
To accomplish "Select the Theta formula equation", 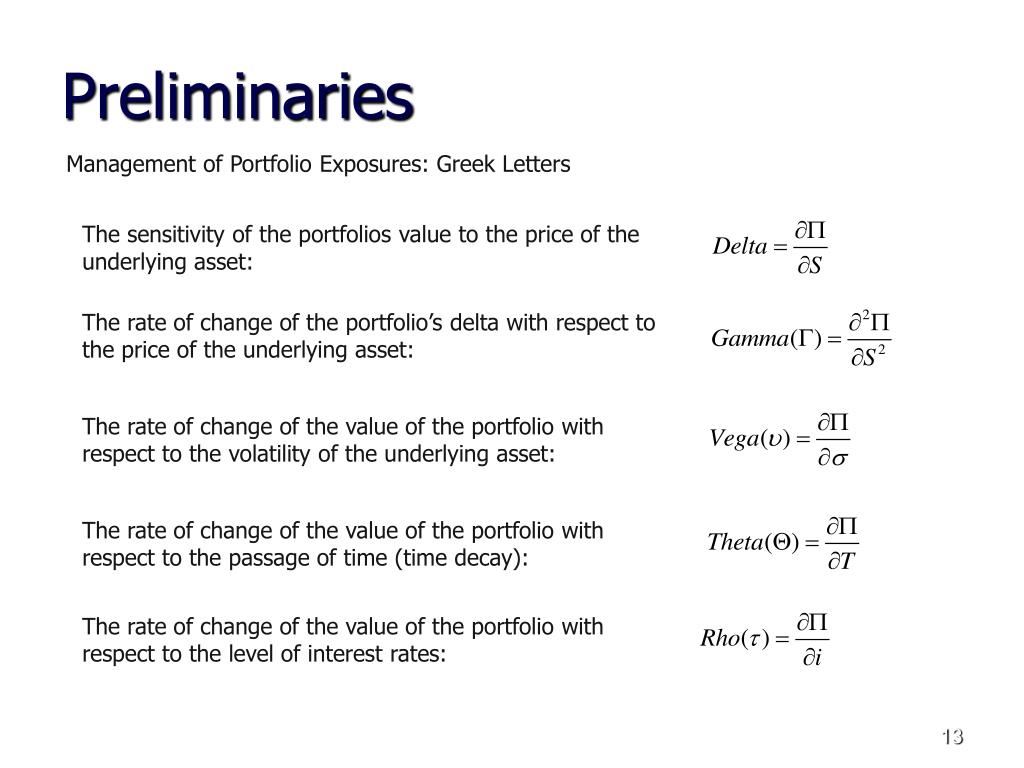I will pyautogui.click(x=783, y=543).
